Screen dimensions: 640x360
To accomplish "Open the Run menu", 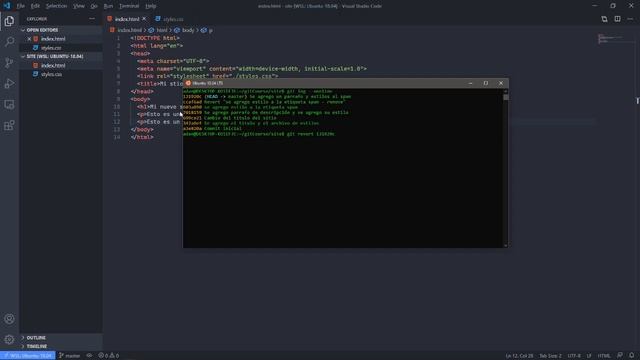I will [x=108, y=6].
